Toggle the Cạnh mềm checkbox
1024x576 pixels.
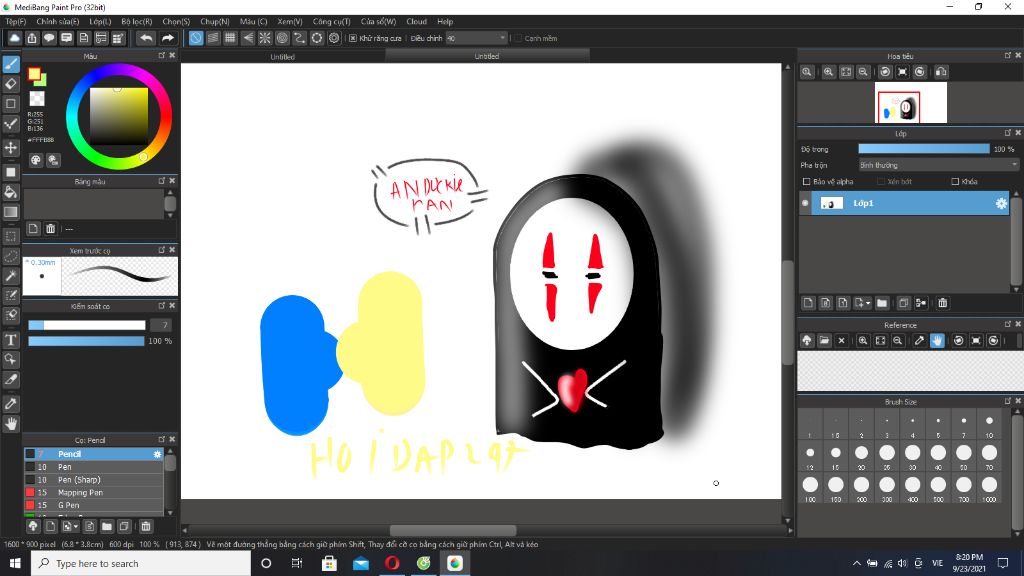(x=518, y=39)
